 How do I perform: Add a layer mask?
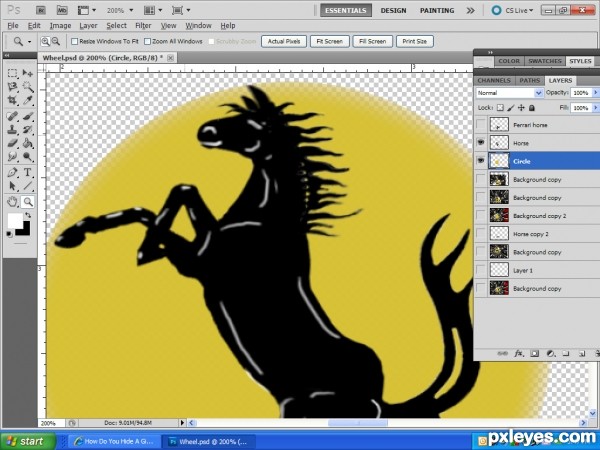(x=535, y=354)
